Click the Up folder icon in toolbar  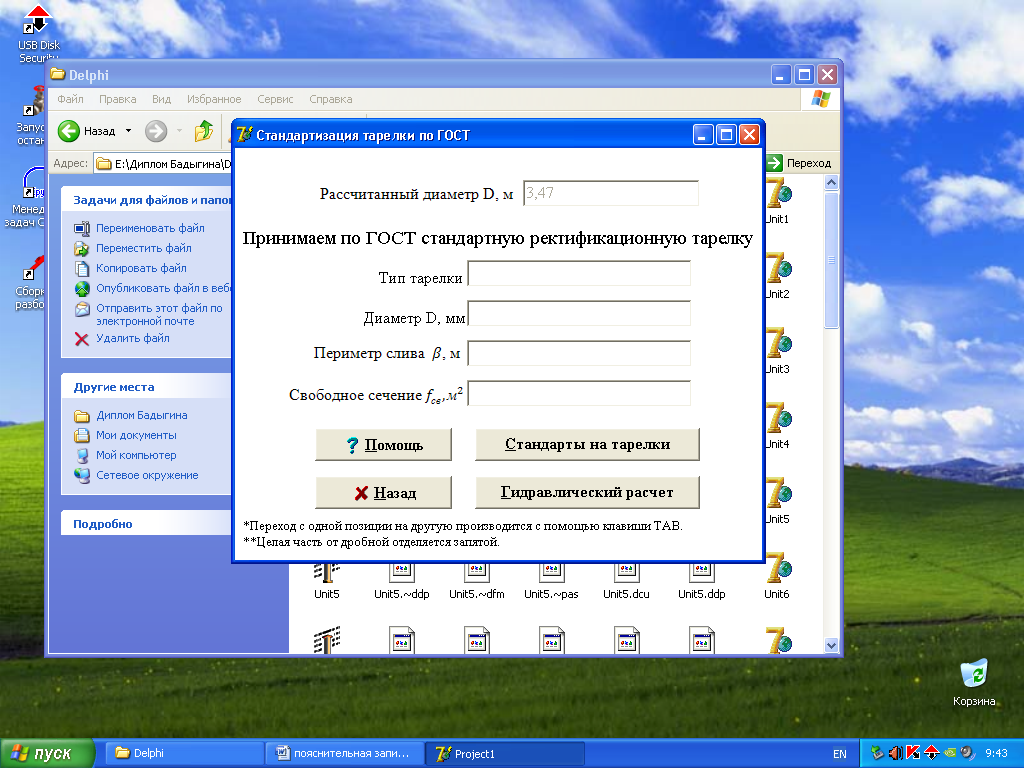(204, 131)
